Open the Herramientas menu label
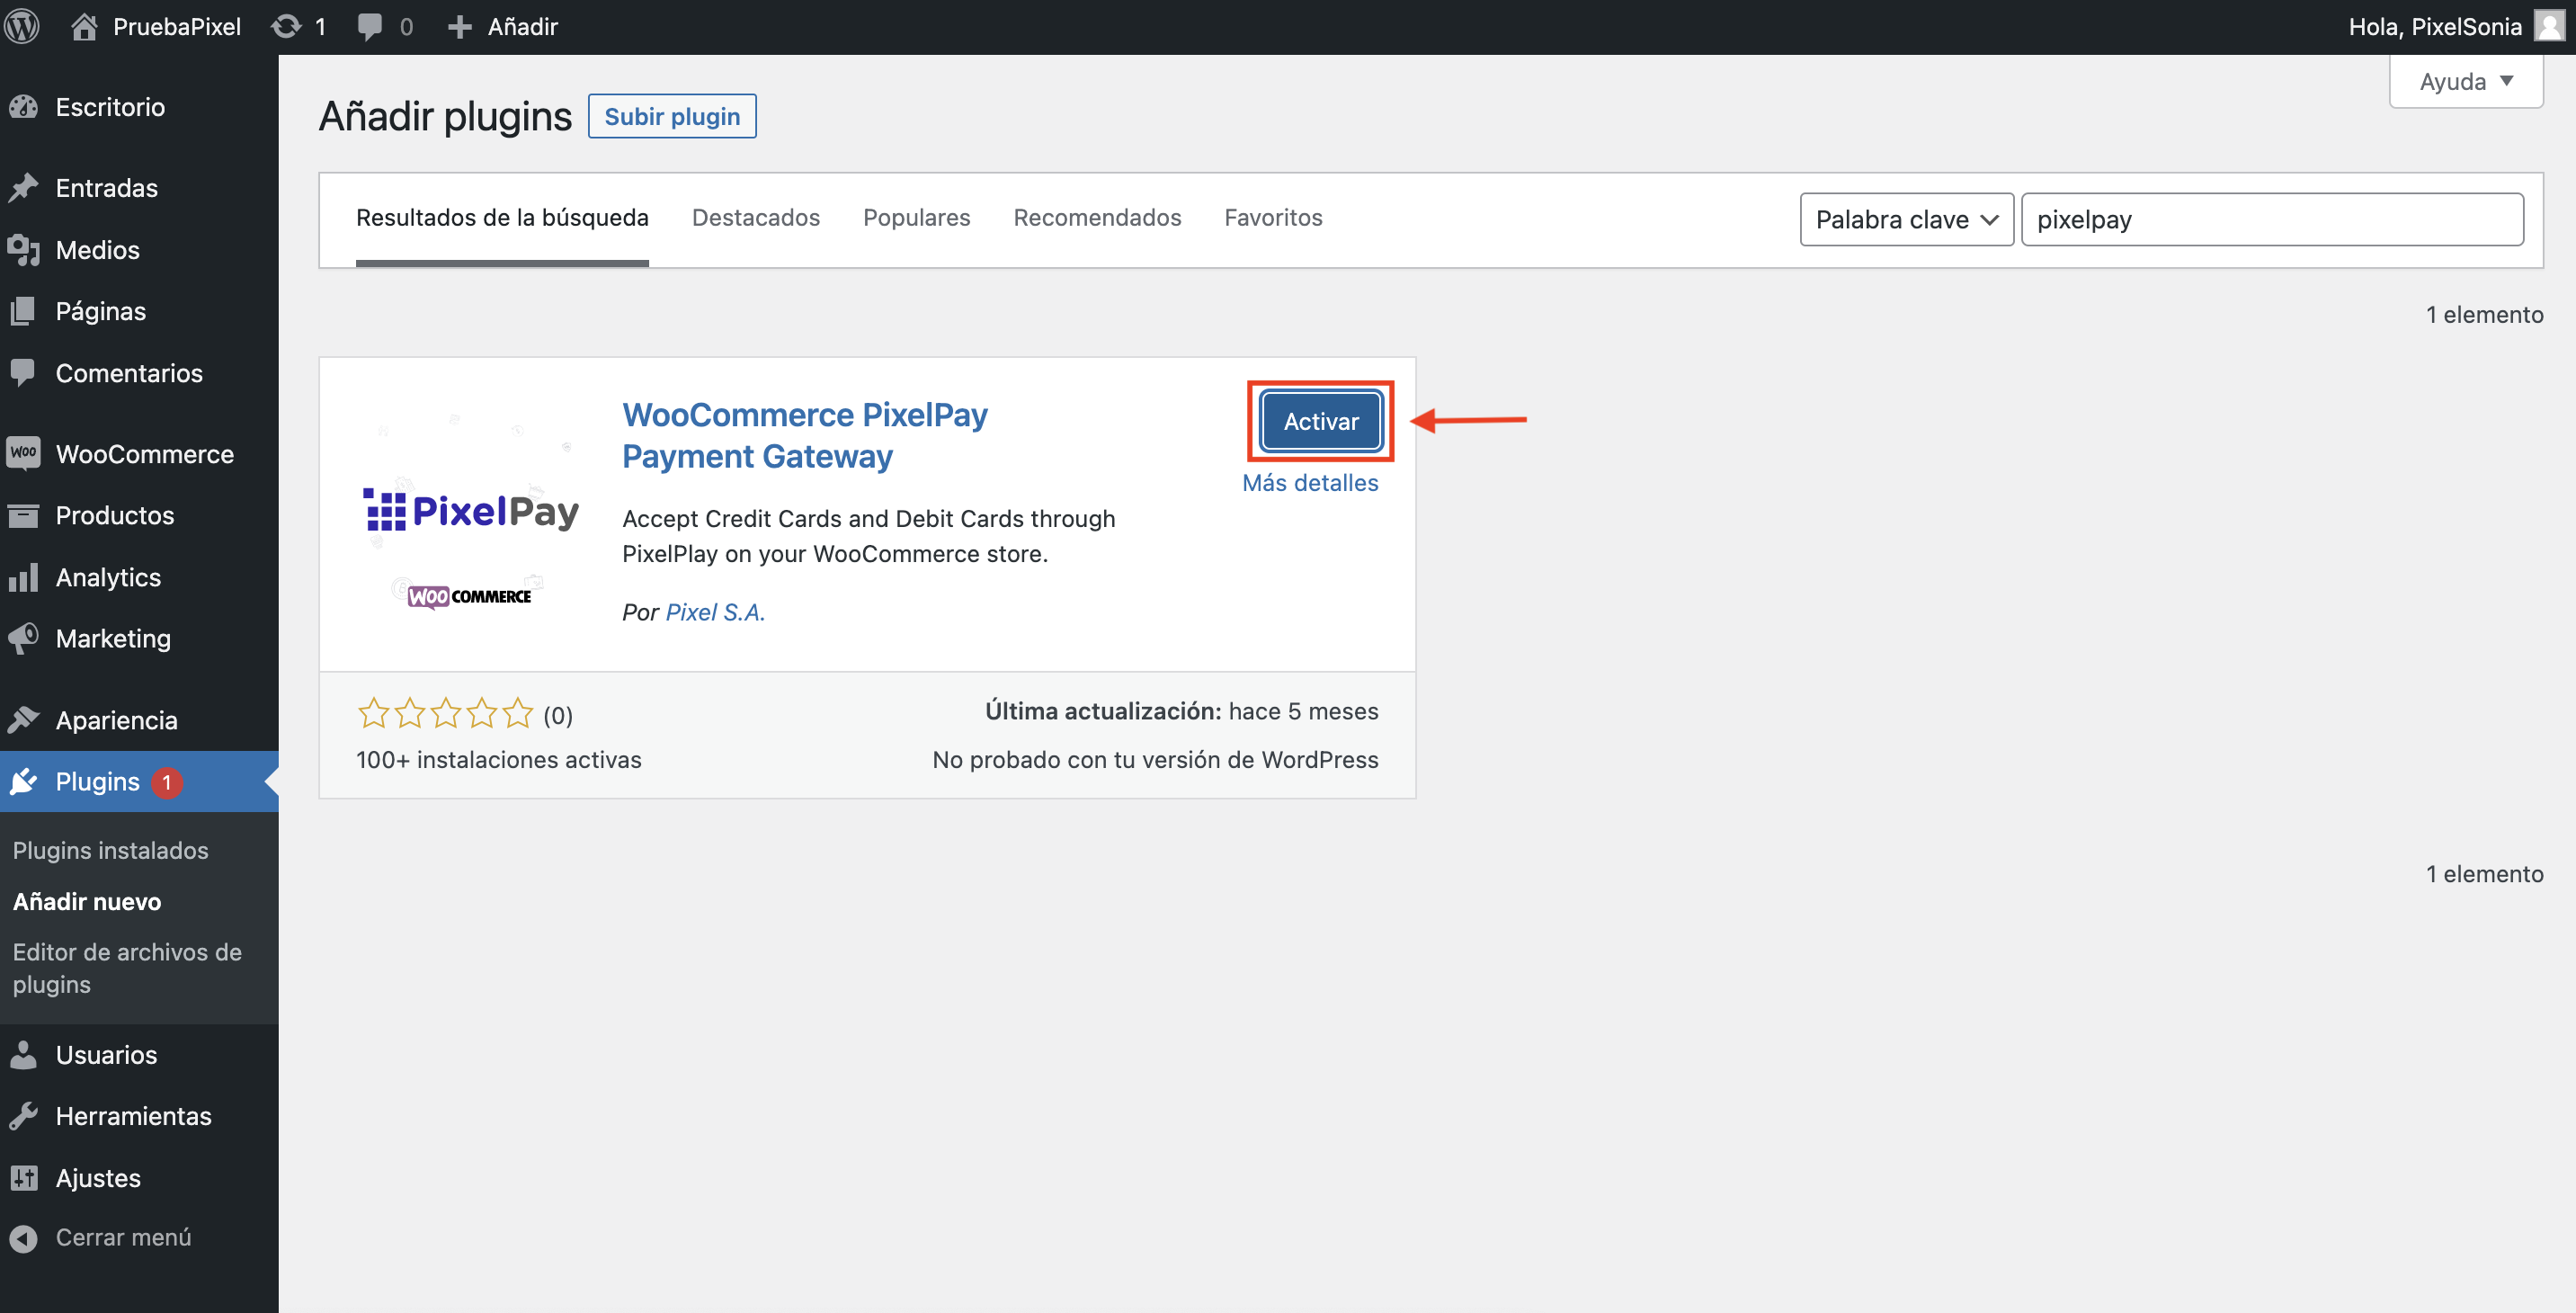This screenshot has height=1313, width=2576. pos(134,1116)
